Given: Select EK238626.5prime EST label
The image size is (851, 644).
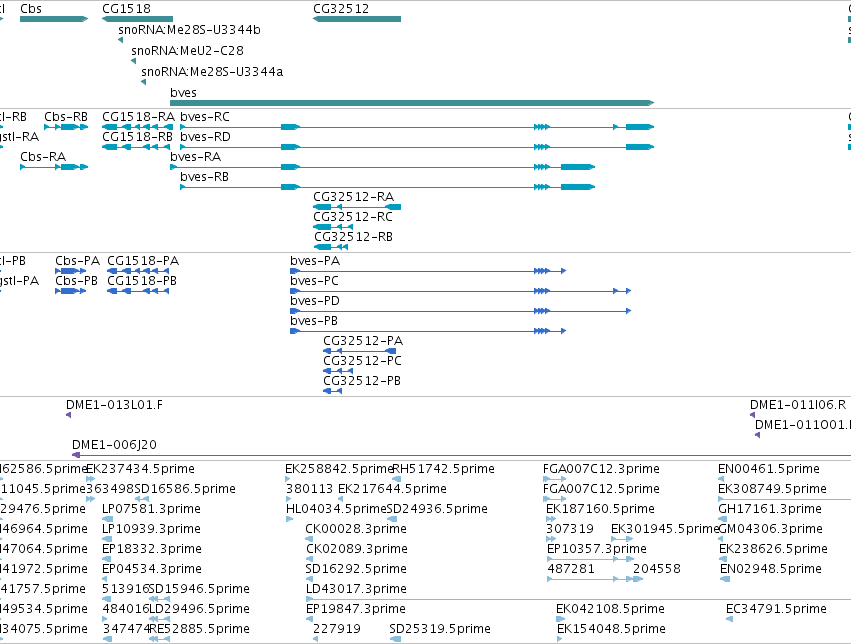Looking at the screenshot, I should click(x=773, y=549).
